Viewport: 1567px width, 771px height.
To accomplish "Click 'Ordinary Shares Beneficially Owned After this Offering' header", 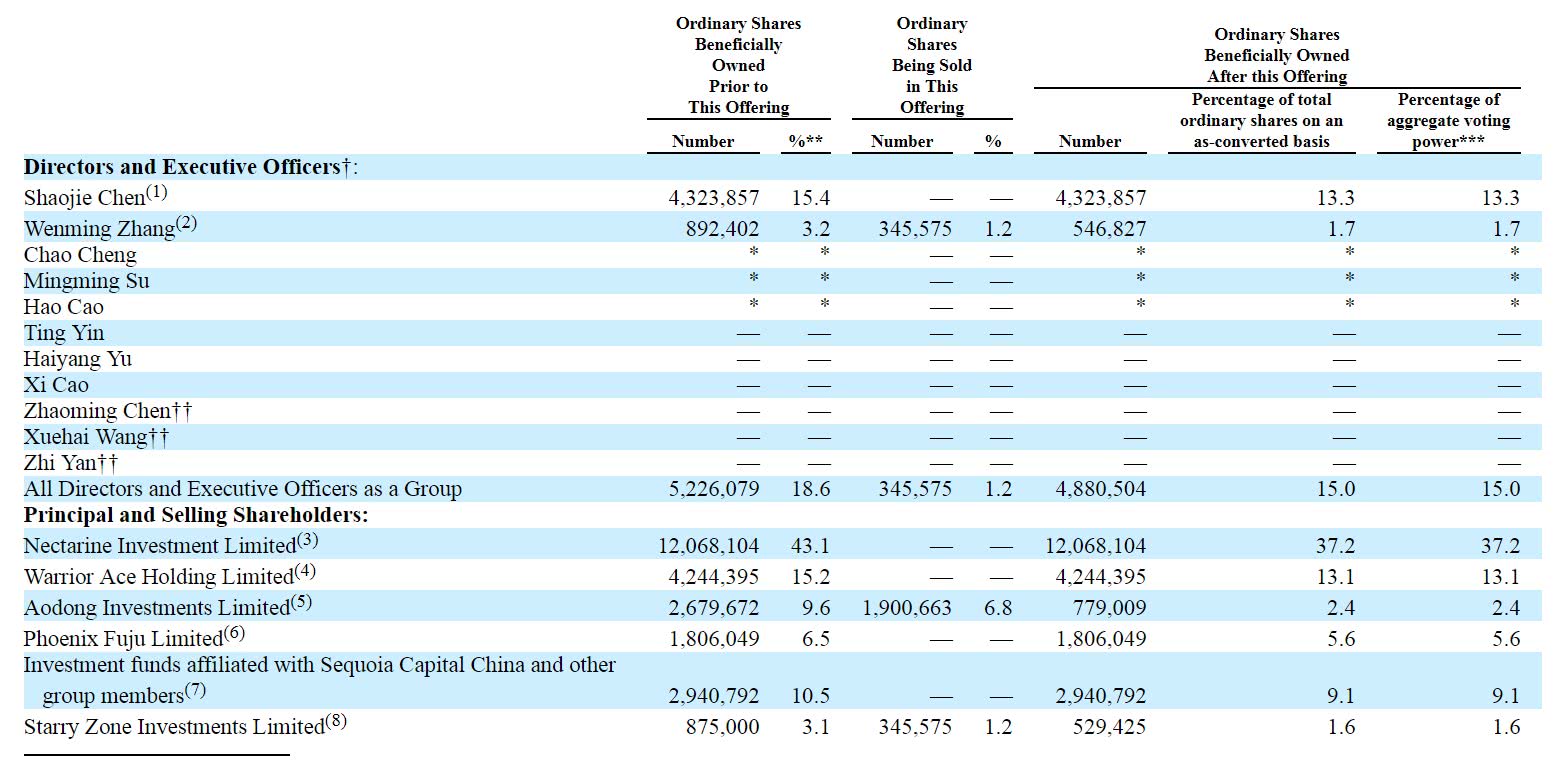I will (x=1277, y=55).
